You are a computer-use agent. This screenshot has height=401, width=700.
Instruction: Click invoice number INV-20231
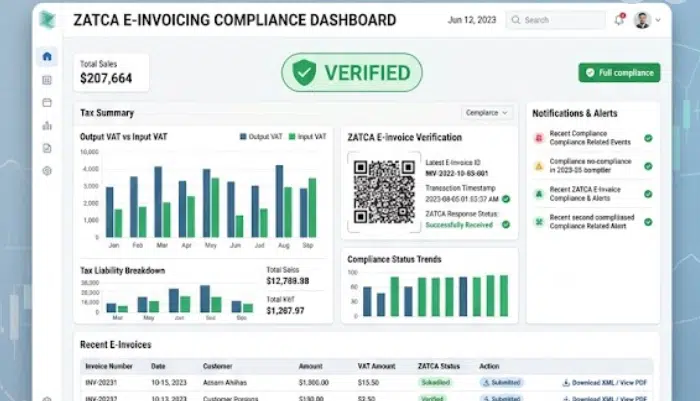[x=101, y=383]
